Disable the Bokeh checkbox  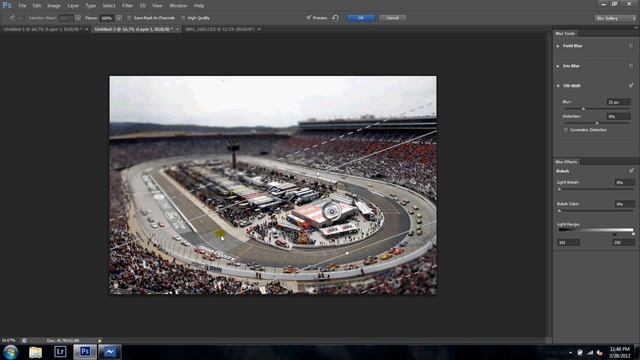click(631, 171)
